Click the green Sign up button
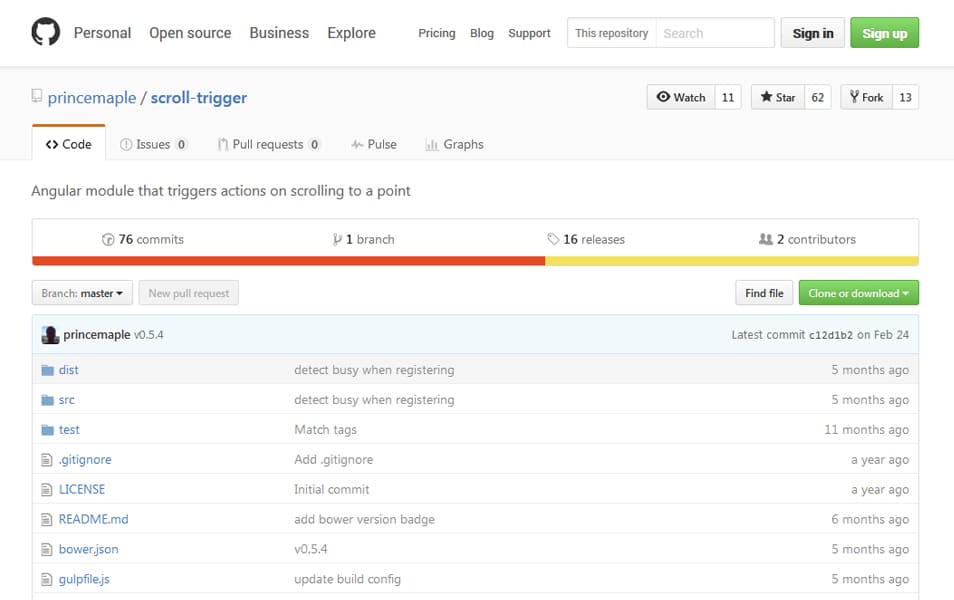 tap(885, 33)
